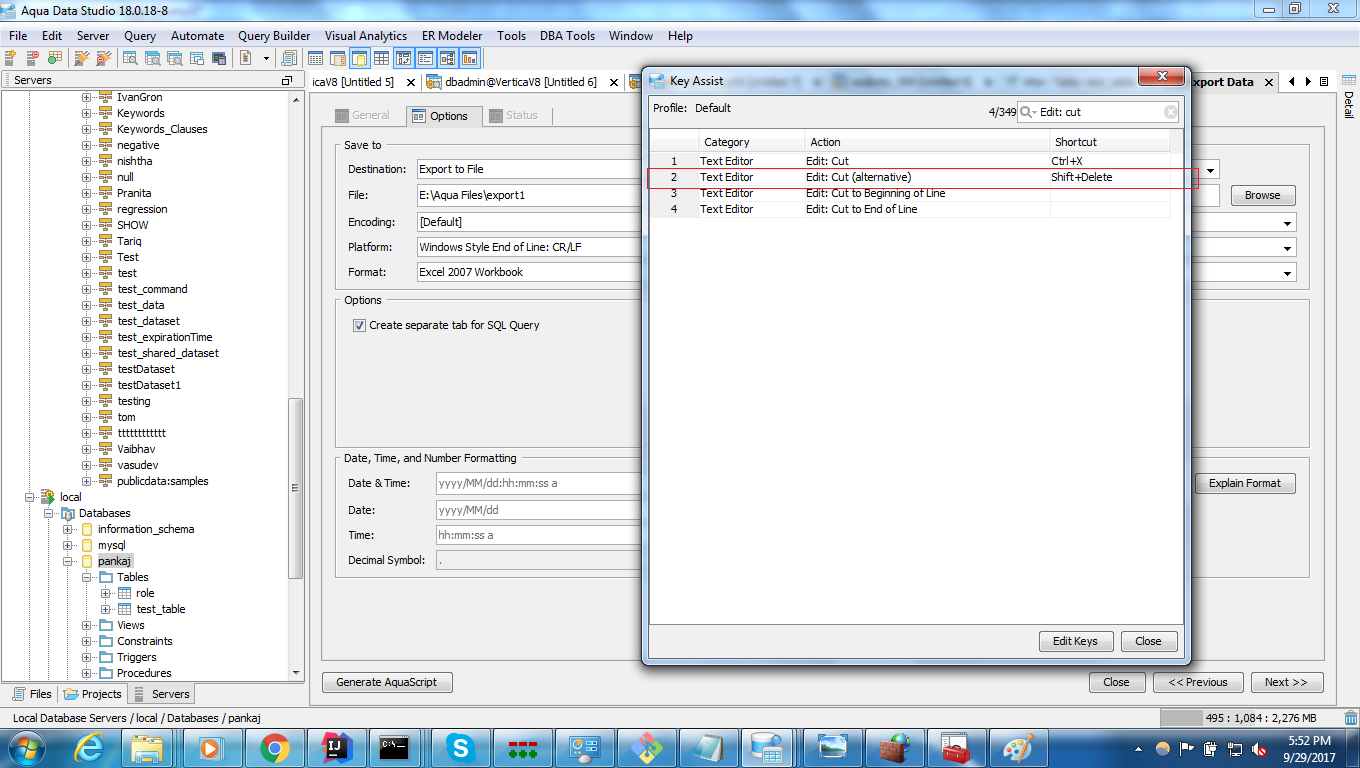Click Close button in Key Assist dialog

(1148, 641)
